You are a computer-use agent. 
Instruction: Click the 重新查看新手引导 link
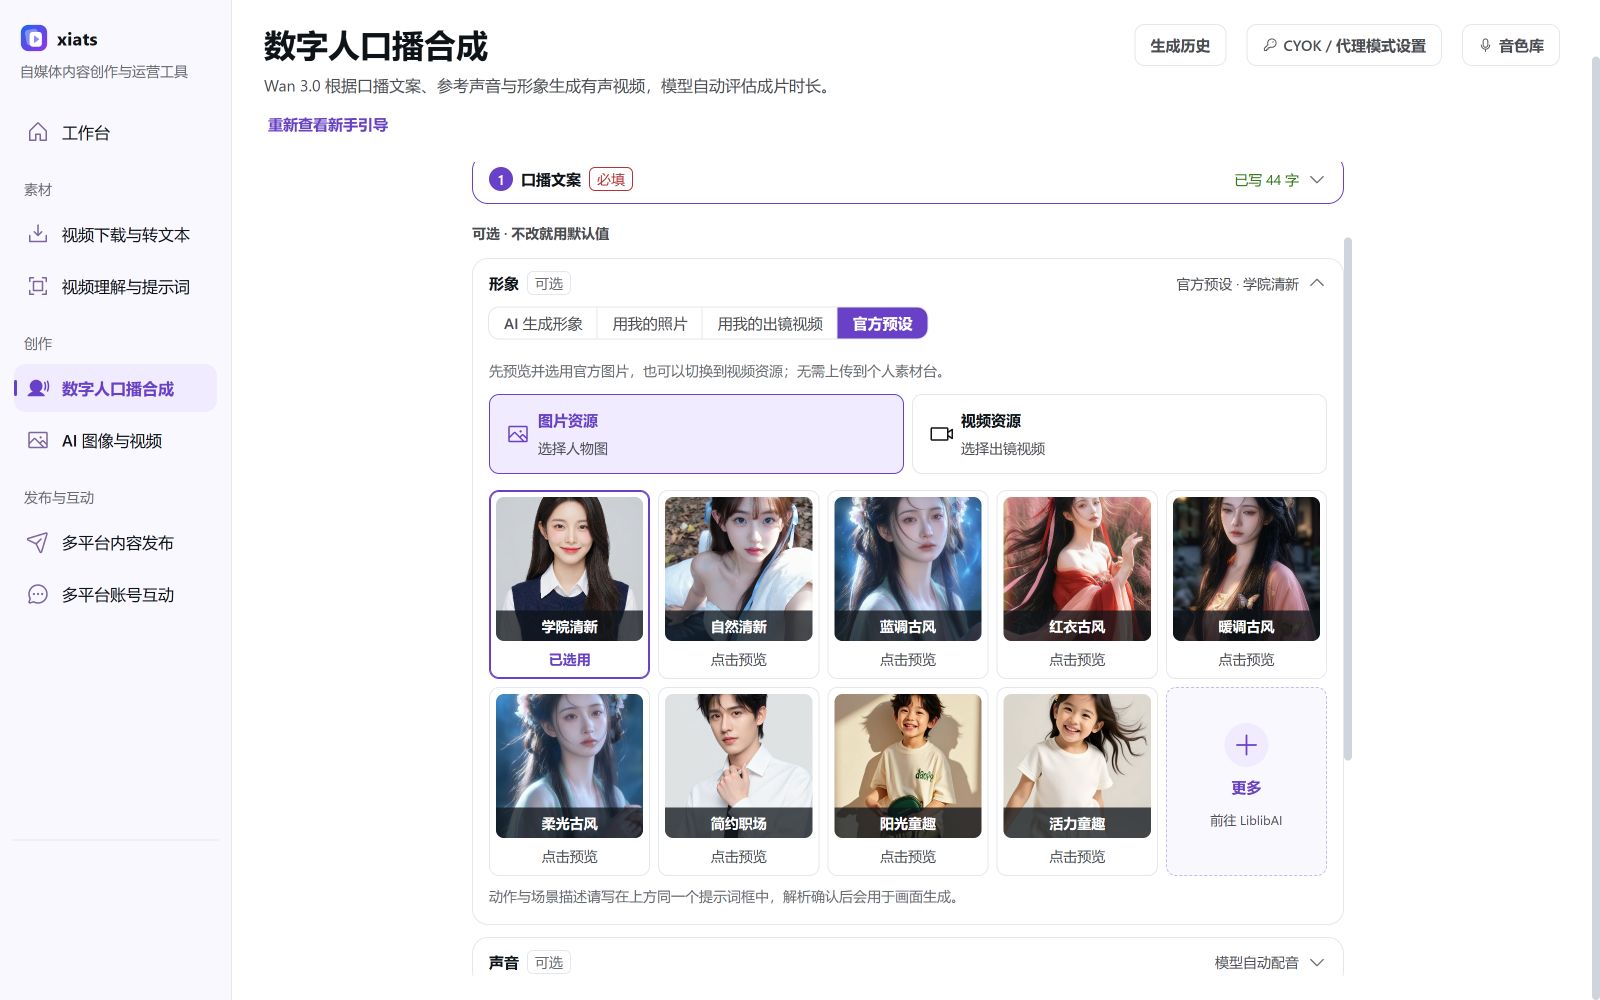tap(328, 125)
